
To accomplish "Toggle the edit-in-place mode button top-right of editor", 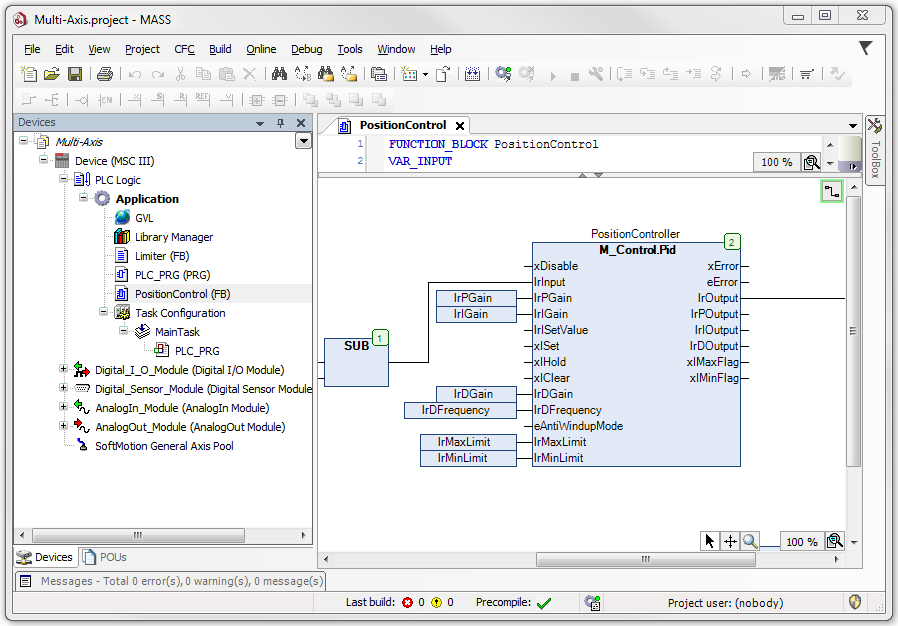I will tap(831, 191).
